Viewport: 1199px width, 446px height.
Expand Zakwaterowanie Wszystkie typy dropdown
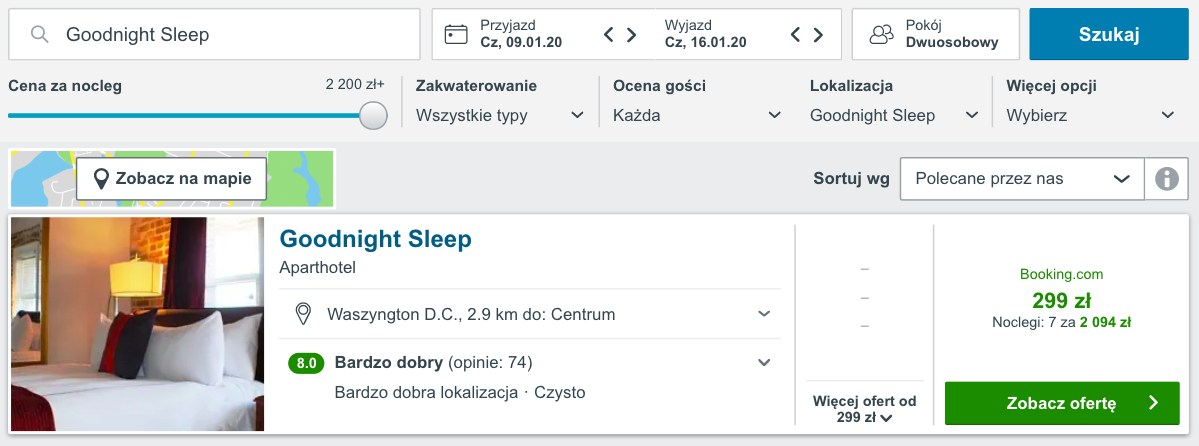(500, 116)
